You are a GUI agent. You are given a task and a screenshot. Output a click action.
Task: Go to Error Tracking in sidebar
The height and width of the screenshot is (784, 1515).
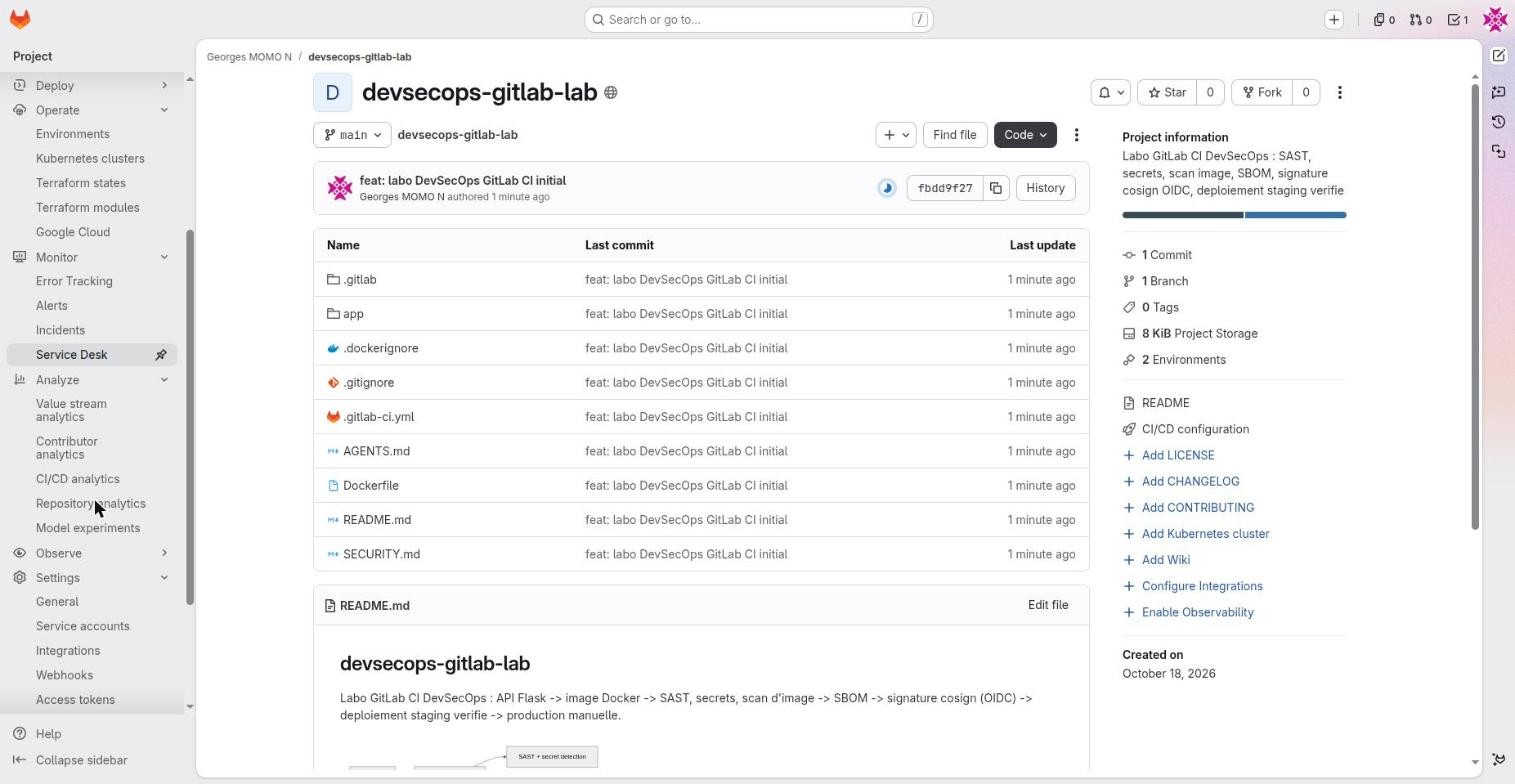(74, 282)
